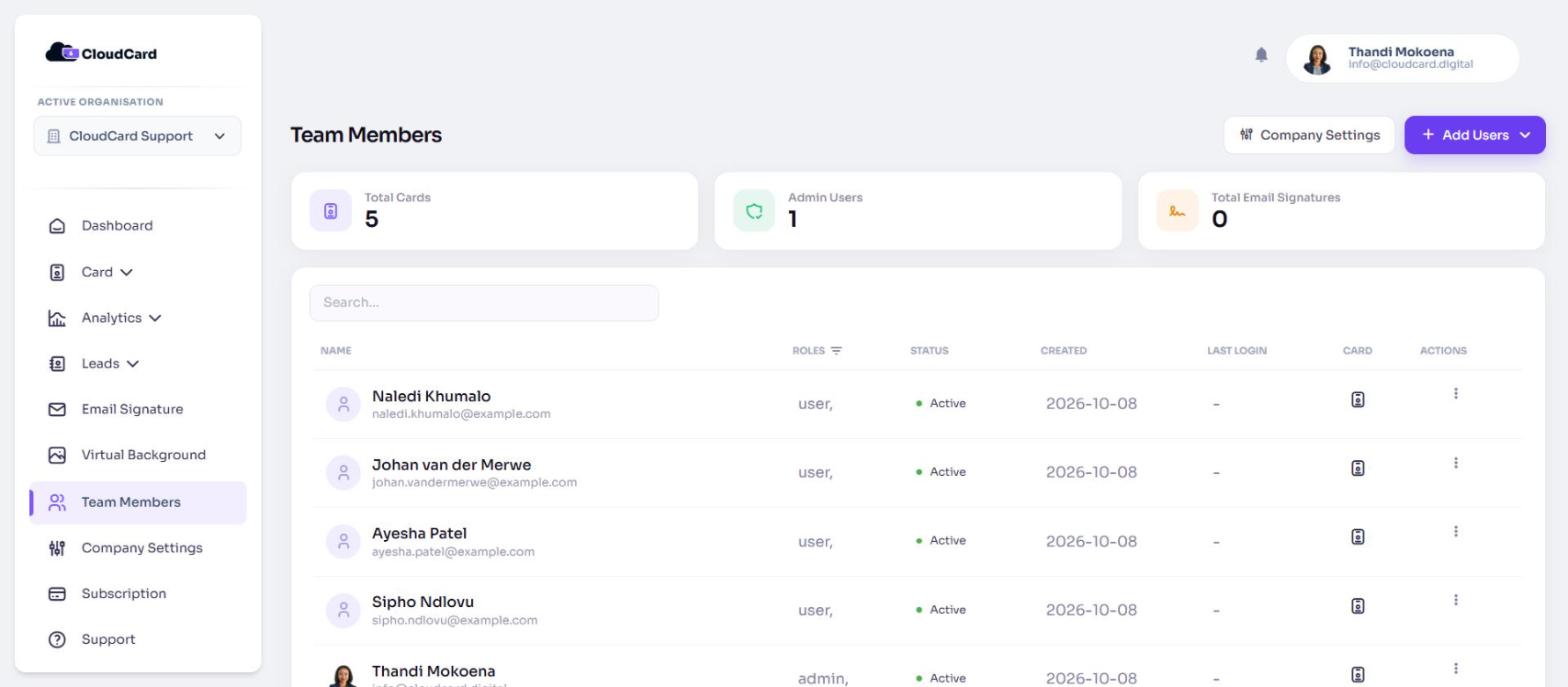Open Thandi Mokoena's card icon in table
Viewport: 1568px width, 687px height.
coord(1358,675)
